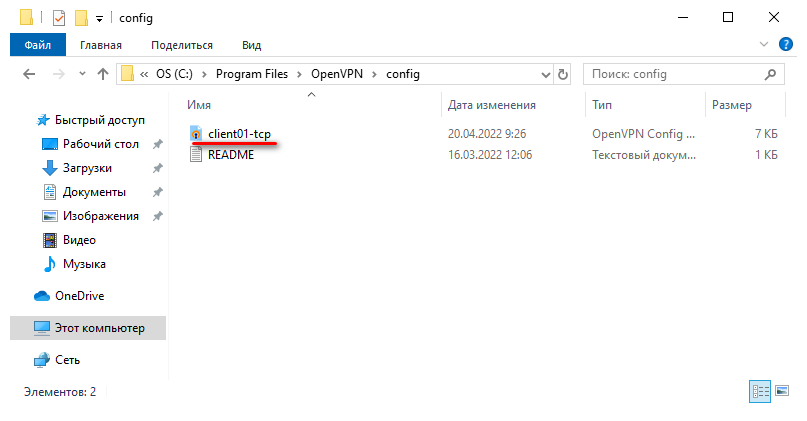This screenshot has height=421, width=807.
Task: Open the Quick Access Toolbar customize dropdown
Action: (x=99, y=19)
